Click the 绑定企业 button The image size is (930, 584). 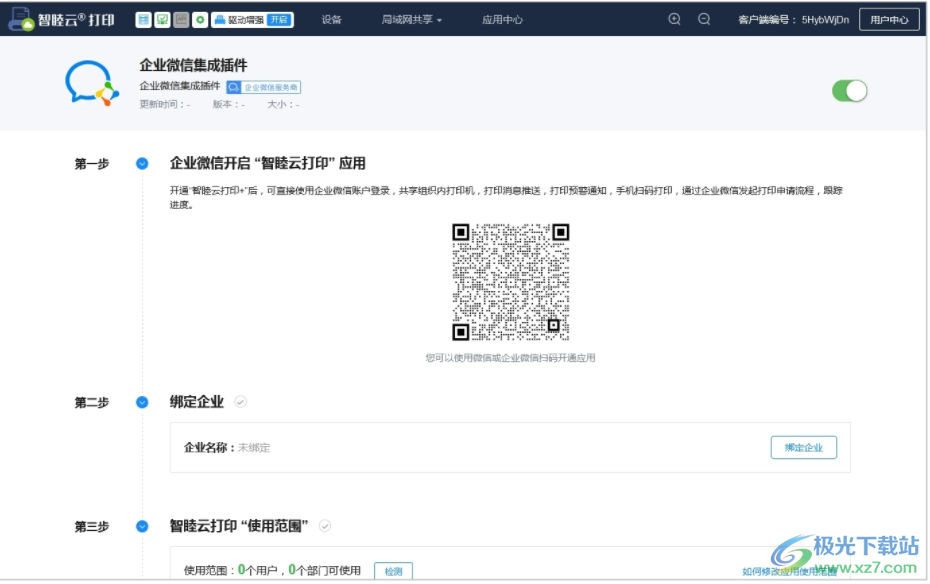point(804,448)
